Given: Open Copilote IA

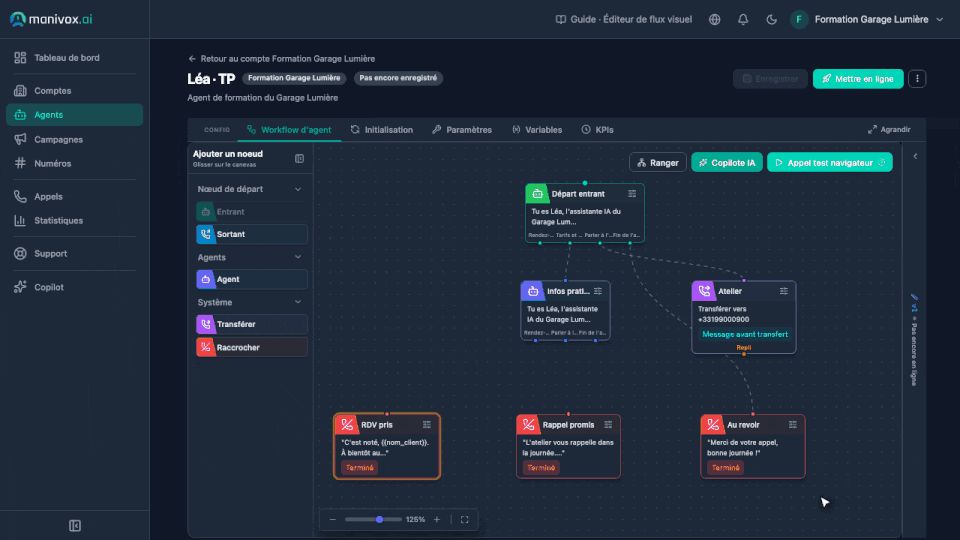Looking at the screenshot, I should coord(727,163).
